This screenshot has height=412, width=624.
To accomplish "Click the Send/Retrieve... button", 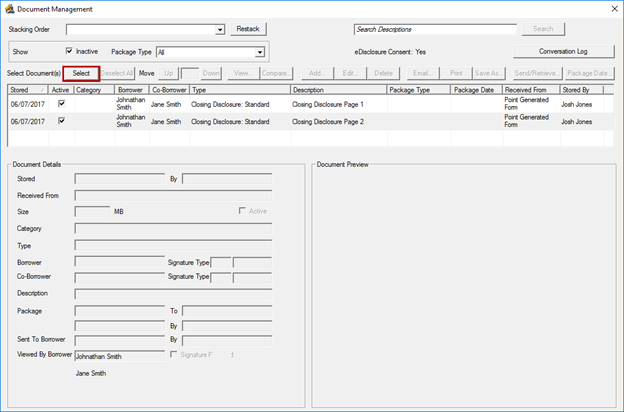I will click(537, 73).
